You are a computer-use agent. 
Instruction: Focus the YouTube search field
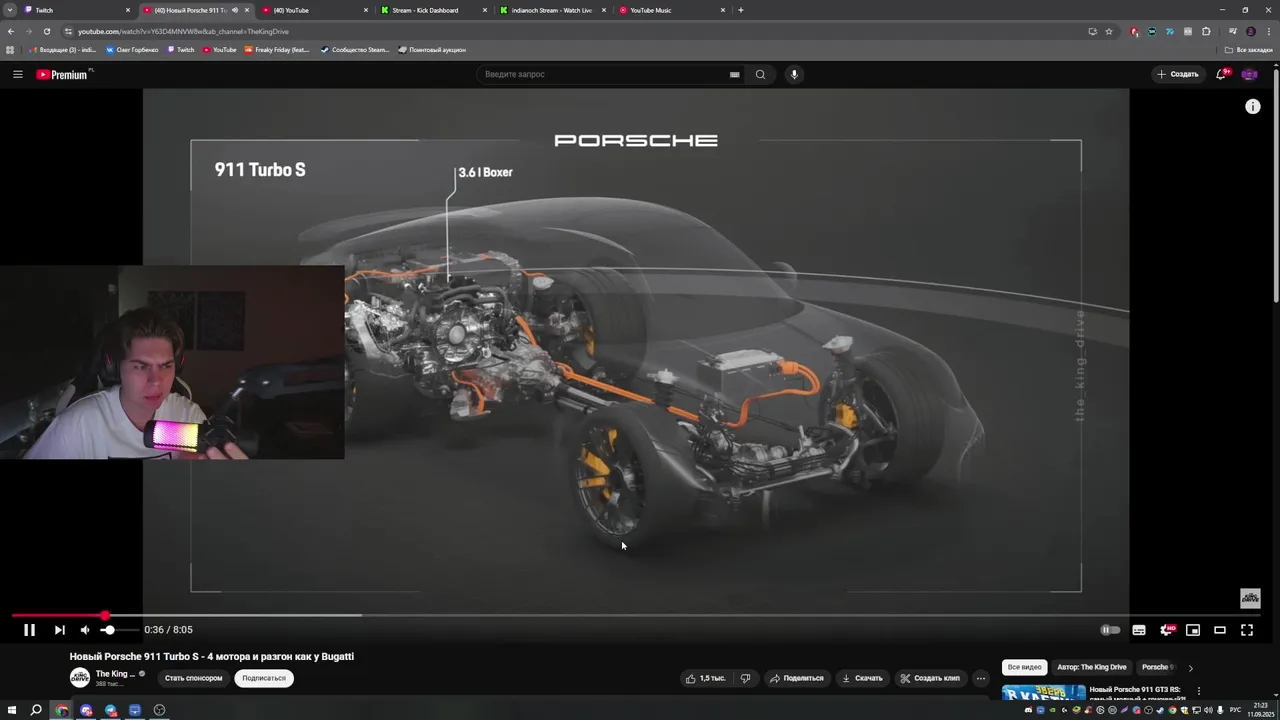coord(605,74)
